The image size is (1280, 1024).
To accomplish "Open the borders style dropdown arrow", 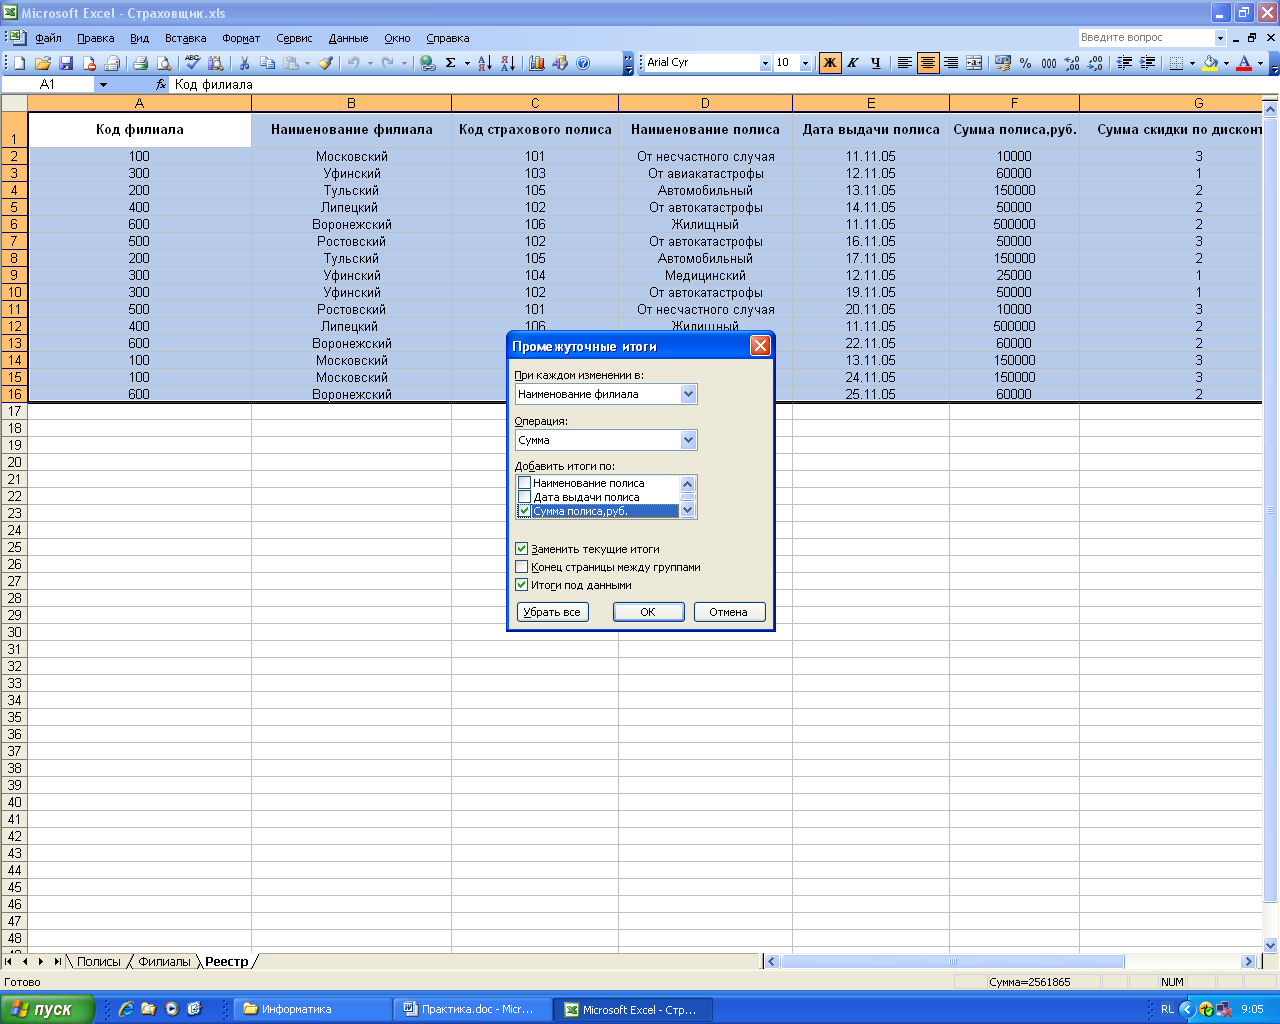I will (x=1192, y=63).
